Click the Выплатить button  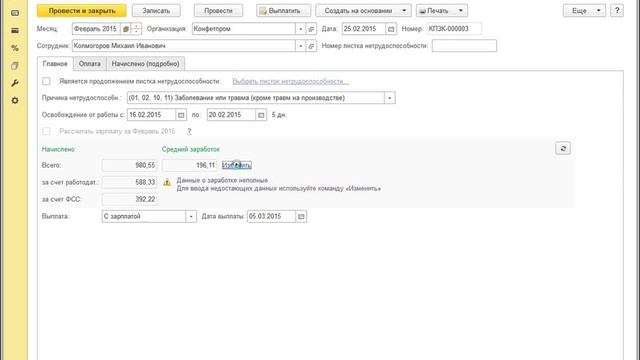coord(283,11)
